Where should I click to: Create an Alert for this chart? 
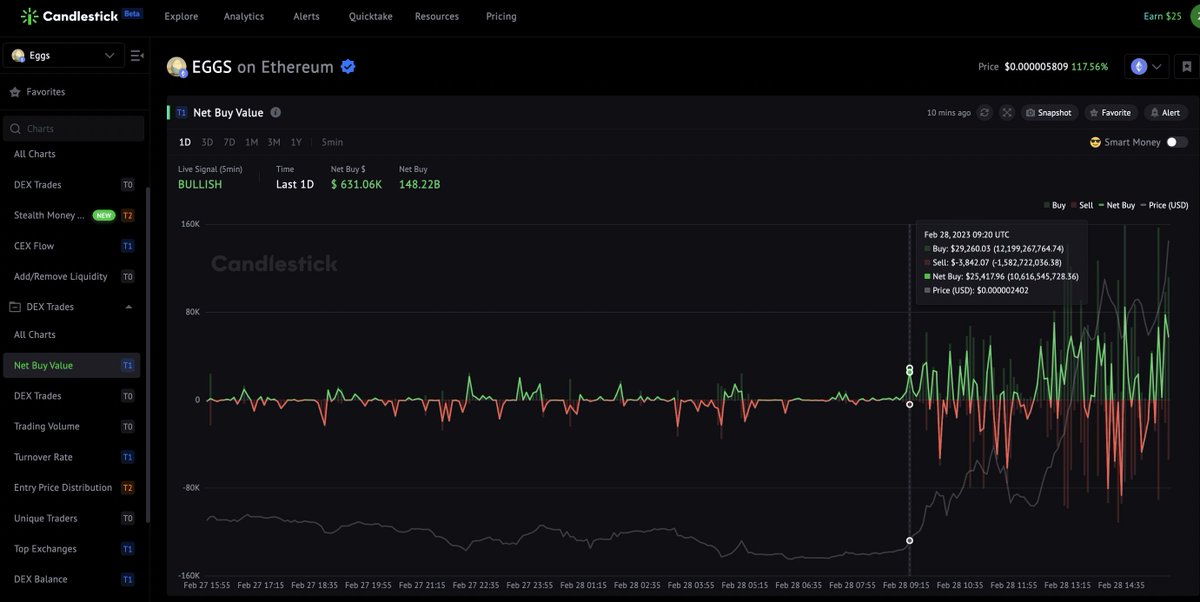click(1166, 113)
